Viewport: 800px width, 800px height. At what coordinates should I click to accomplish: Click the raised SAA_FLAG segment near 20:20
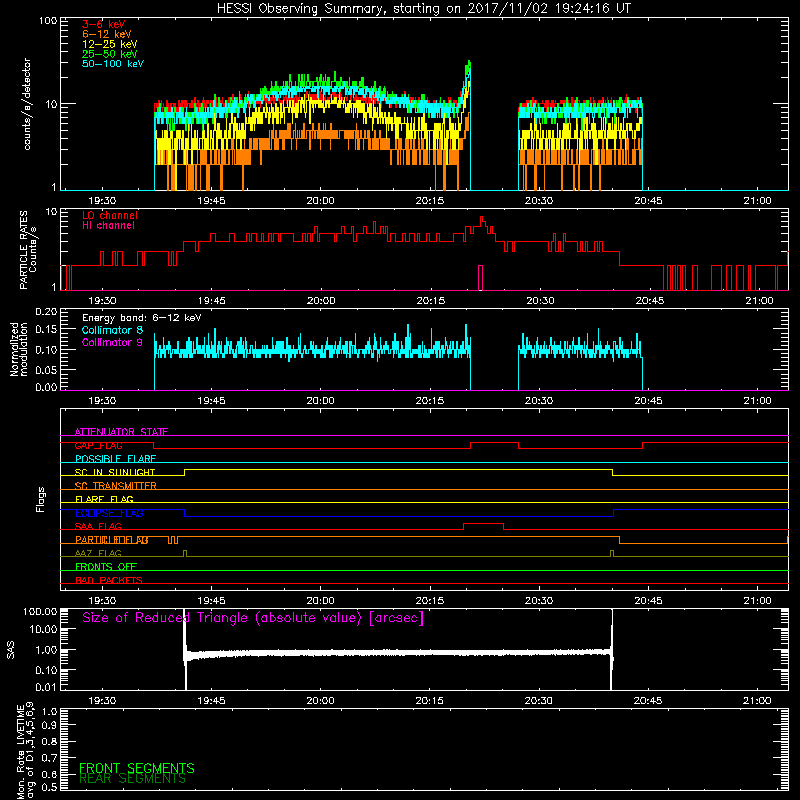[483, 524]
